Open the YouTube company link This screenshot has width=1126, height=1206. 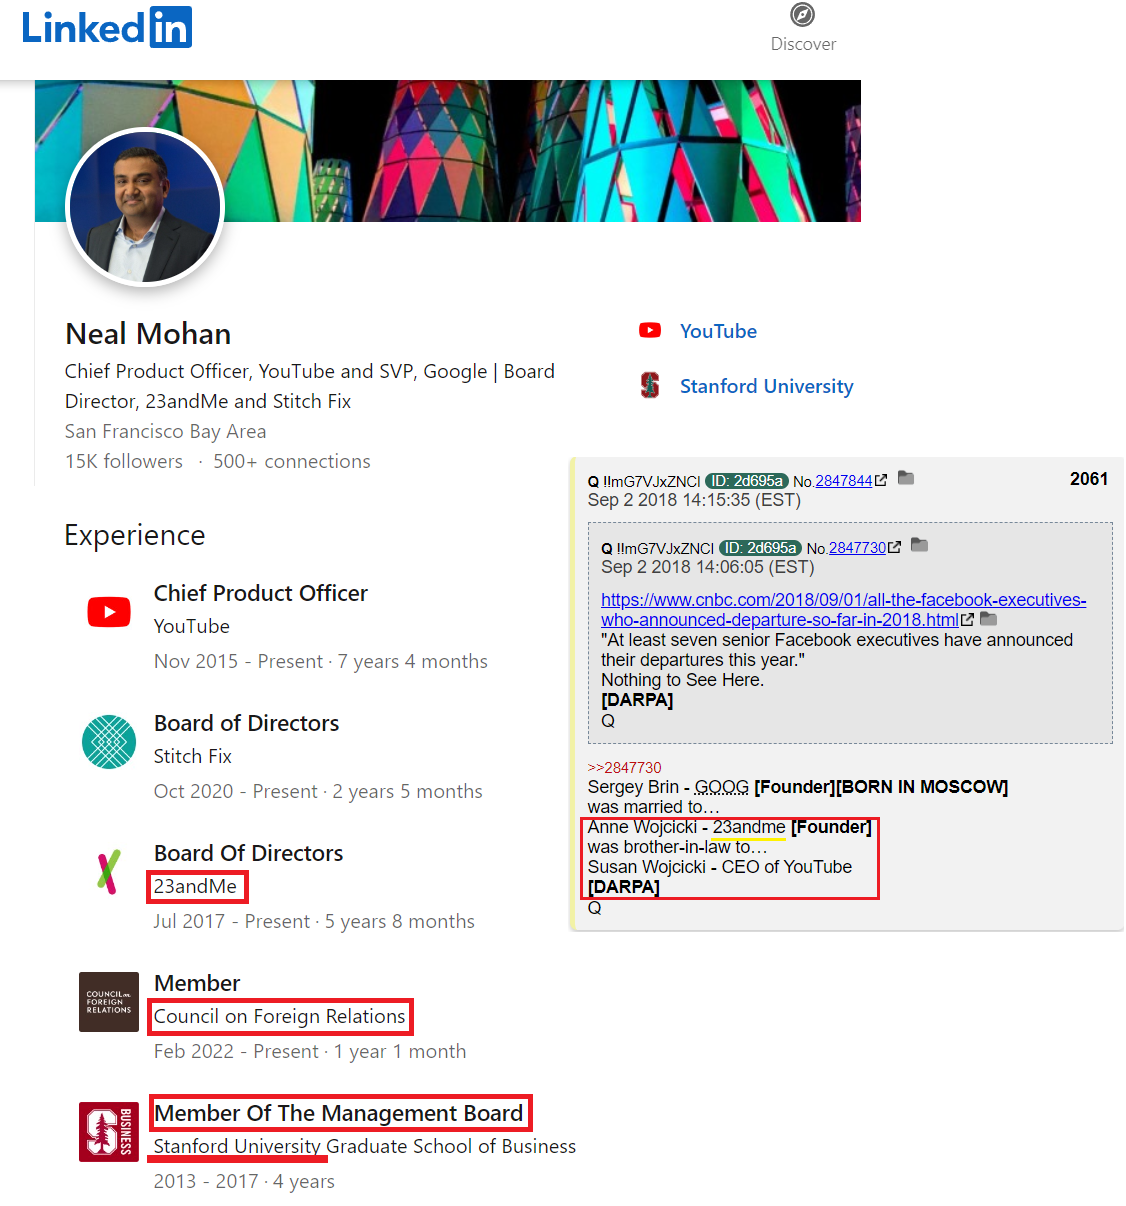[x=718, y=331]
